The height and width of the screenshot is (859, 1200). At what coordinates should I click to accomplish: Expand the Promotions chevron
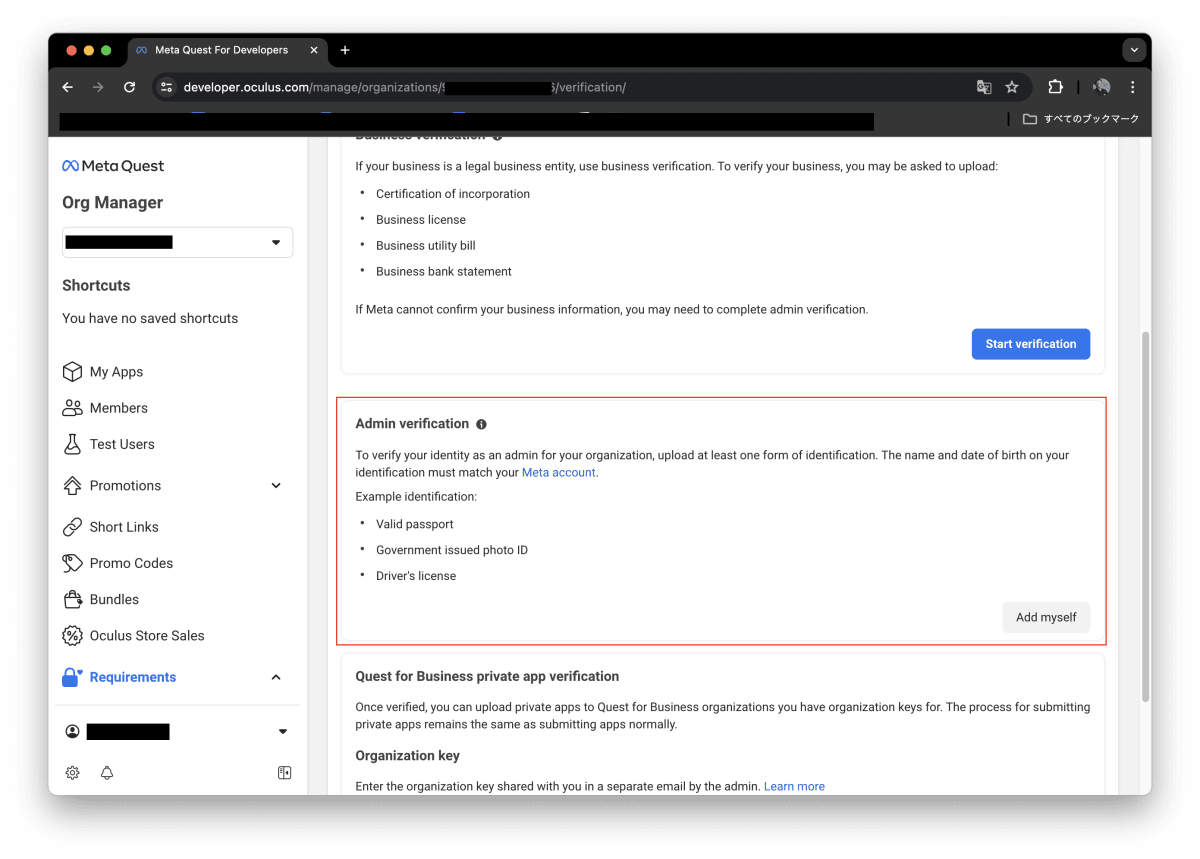[276, 486]
